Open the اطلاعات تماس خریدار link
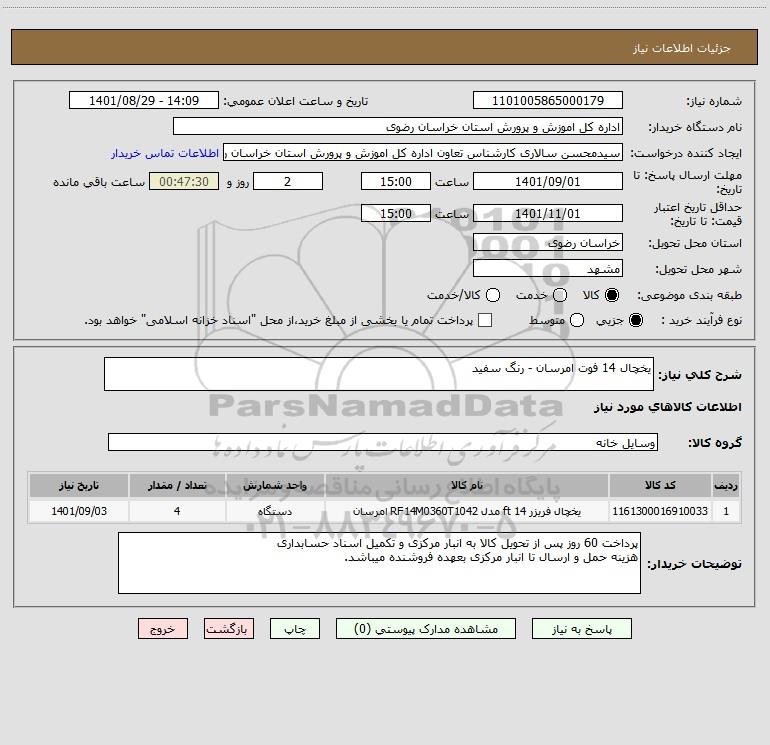The width and height of the screenshot is (770, 745). pyautogui.click(x=165, y=153)
